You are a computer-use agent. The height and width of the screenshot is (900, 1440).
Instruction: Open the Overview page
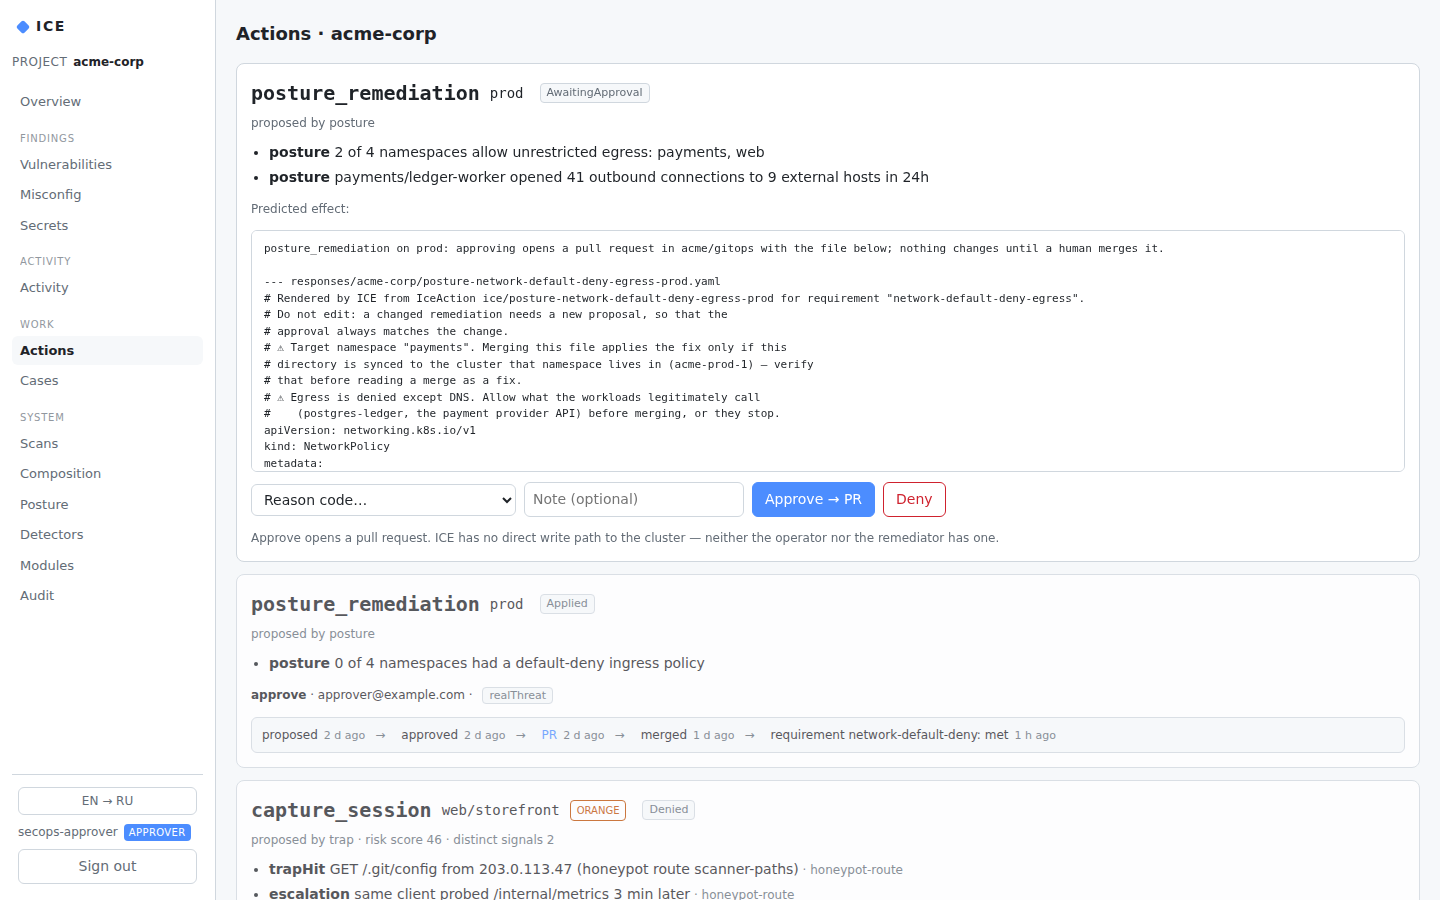pos(107,102)
